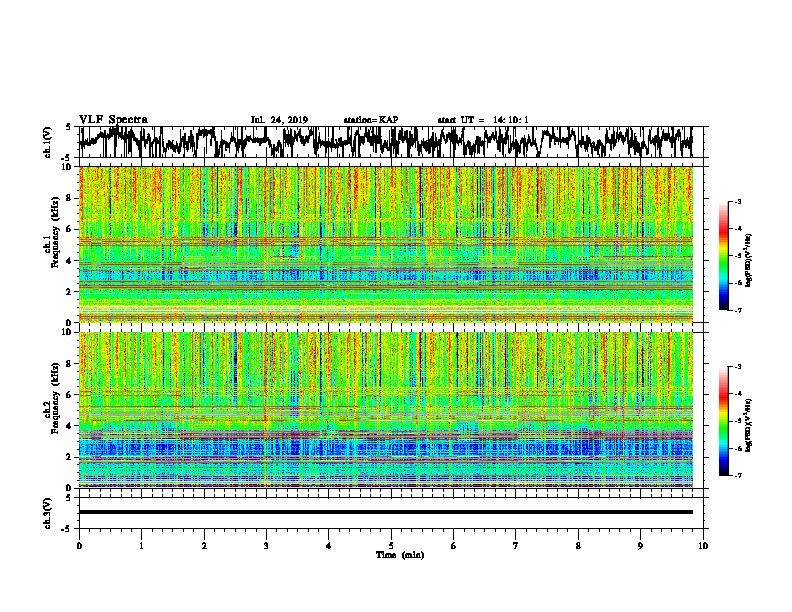
Task: Click the 4 tick on ch.1 frequency axis
Action: click(x=69, y=261)
